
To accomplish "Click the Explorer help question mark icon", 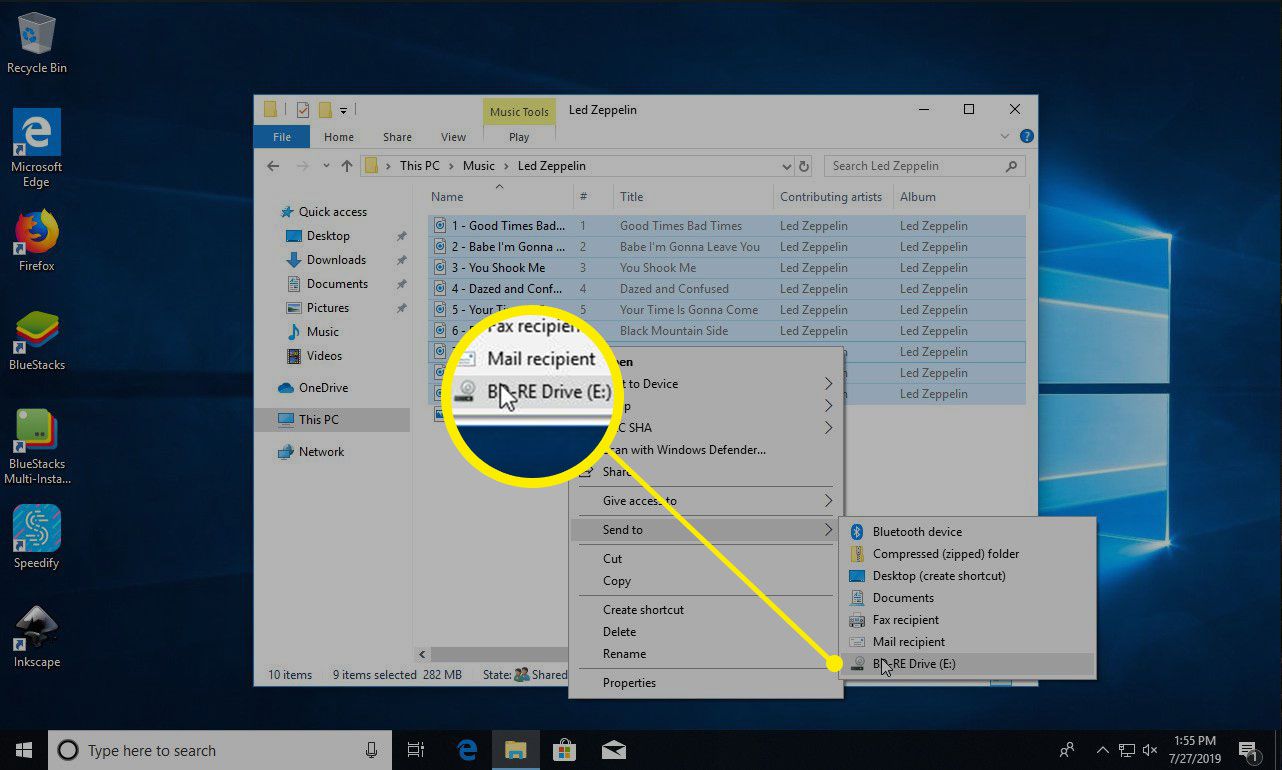I will [1026, 137].
